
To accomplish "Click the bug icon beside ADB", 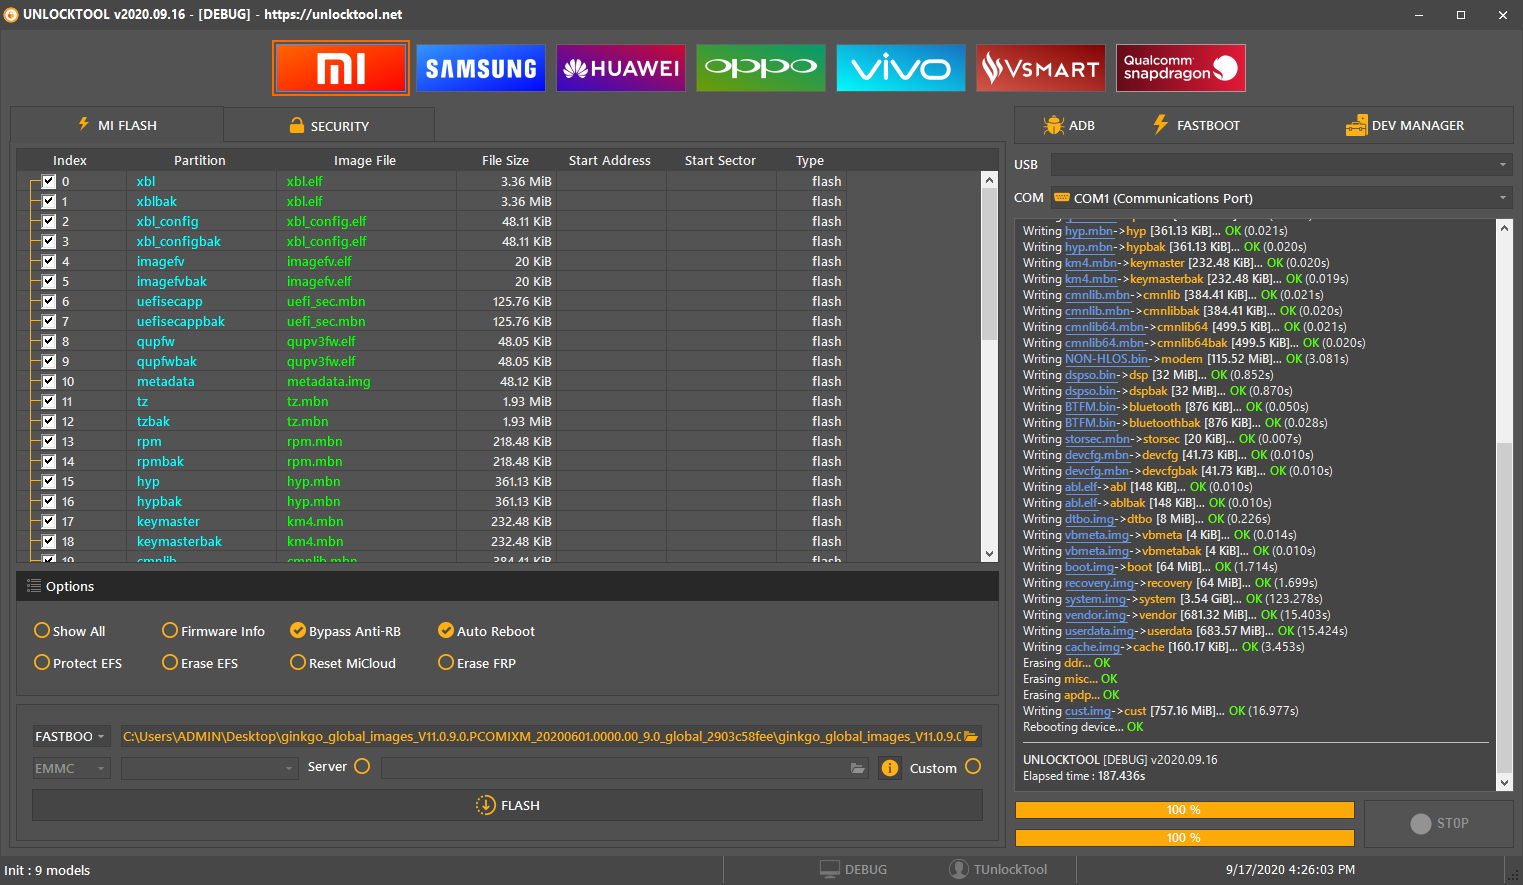I will [x=1053, y=125].
